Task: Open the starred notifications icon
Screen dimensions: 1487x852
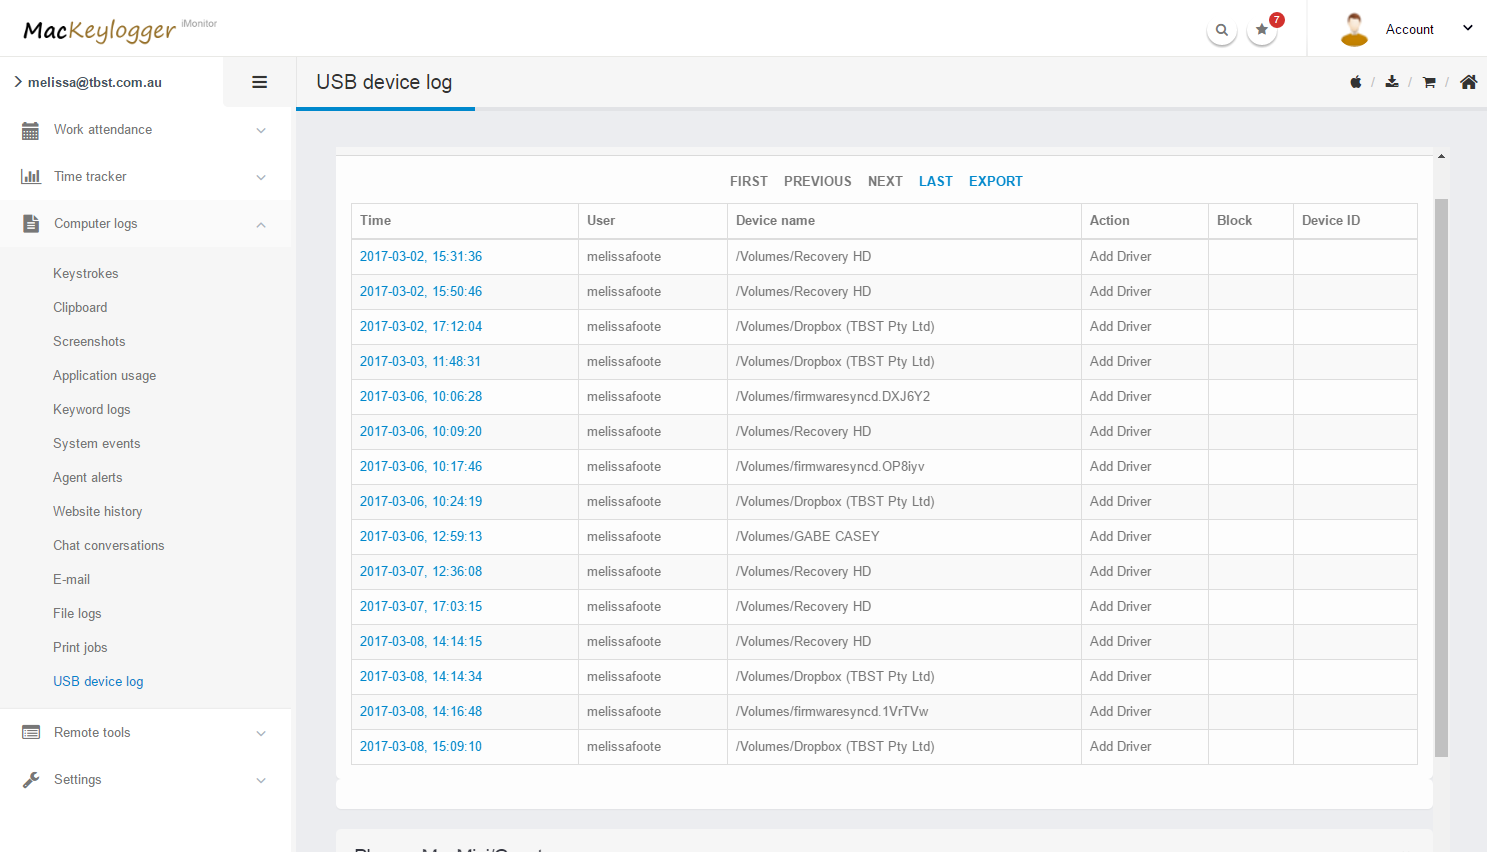Action: (x=1262, y=30)
